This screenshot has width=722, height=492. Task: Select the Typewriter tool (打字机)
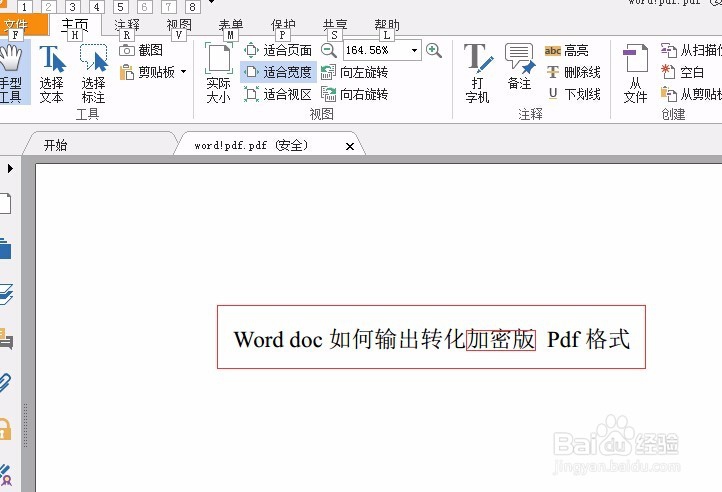click(x=478, y=73)
